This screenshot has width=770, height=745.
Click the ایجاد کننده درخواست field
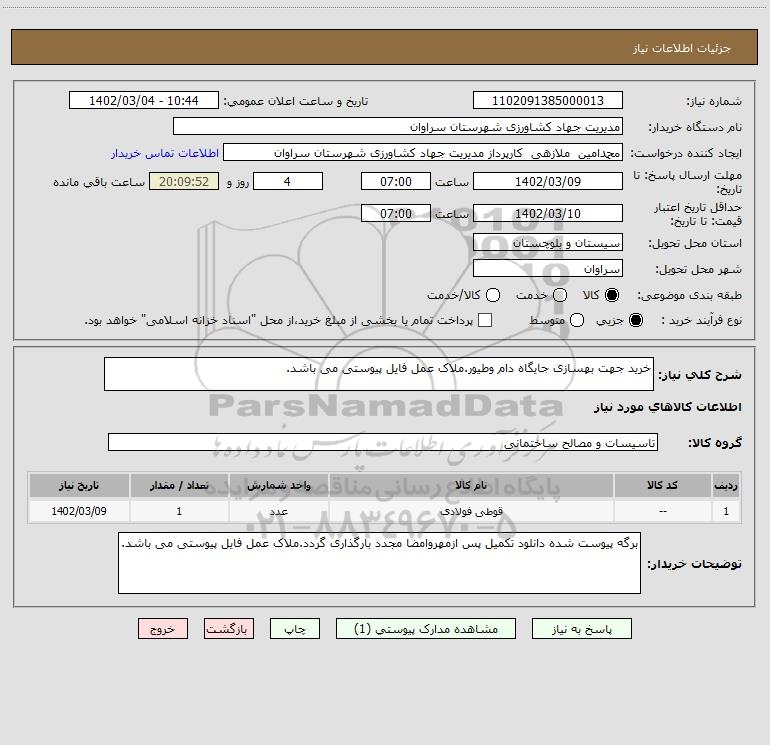[423, 152]
